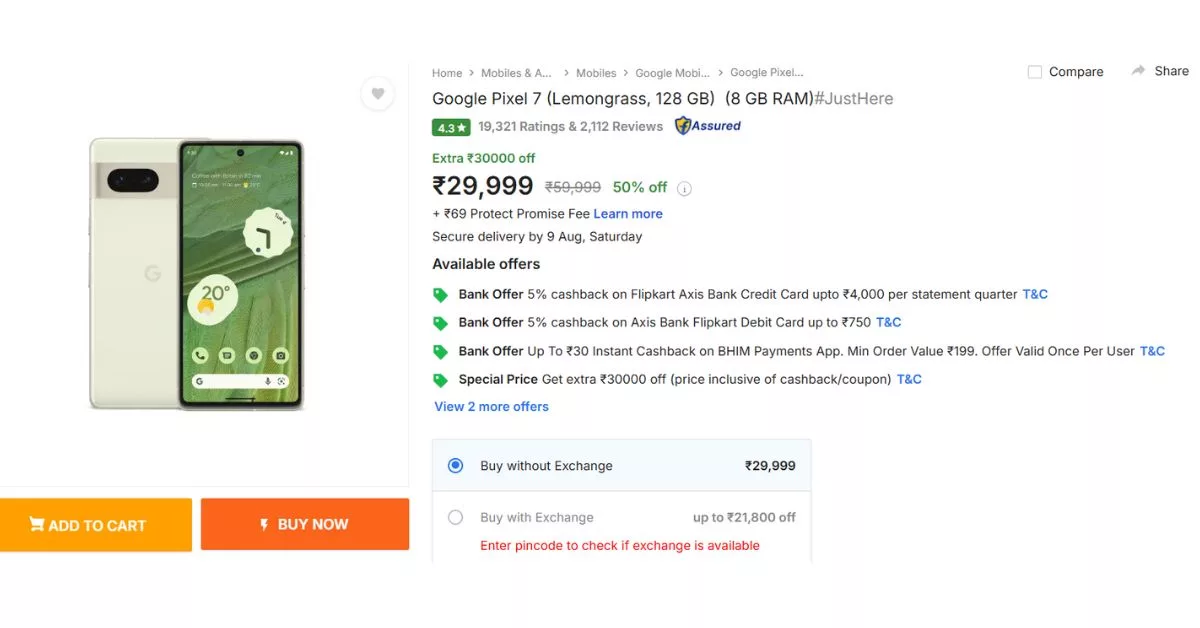This screenshot has height=628, width=1200.
Task: Click the wishlist heart icon on product image
Action: click(378, 93)
